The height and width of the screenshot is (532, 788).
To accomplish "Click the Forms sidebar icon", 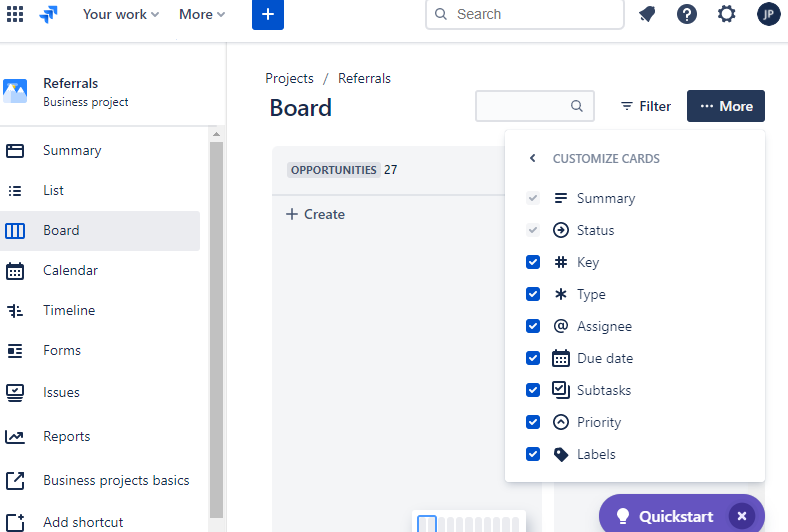I will [x=15, y=351].
